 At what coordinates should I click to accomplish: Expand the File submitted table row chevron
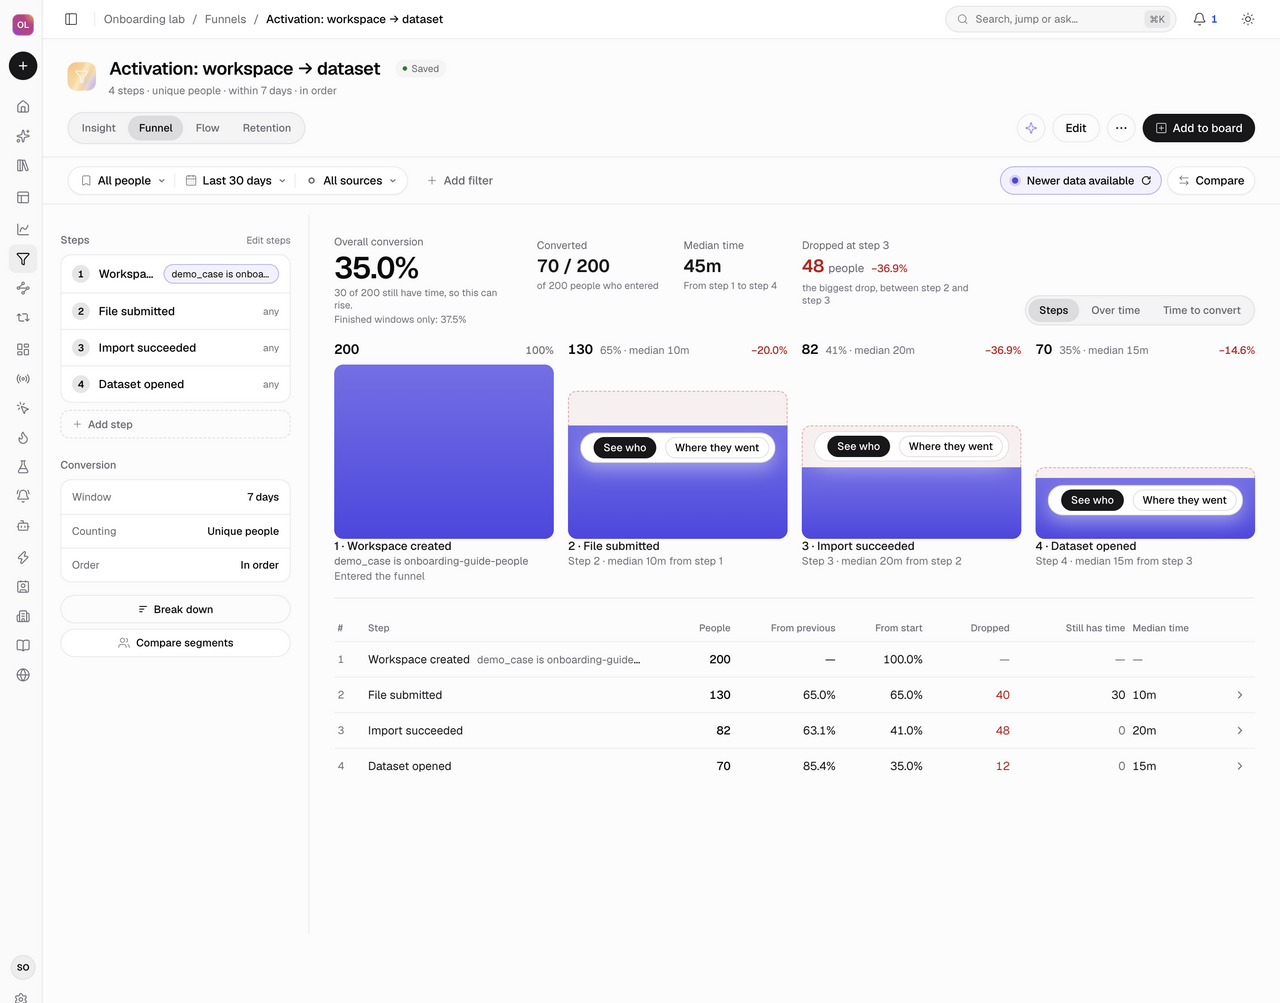[1240, 695]
